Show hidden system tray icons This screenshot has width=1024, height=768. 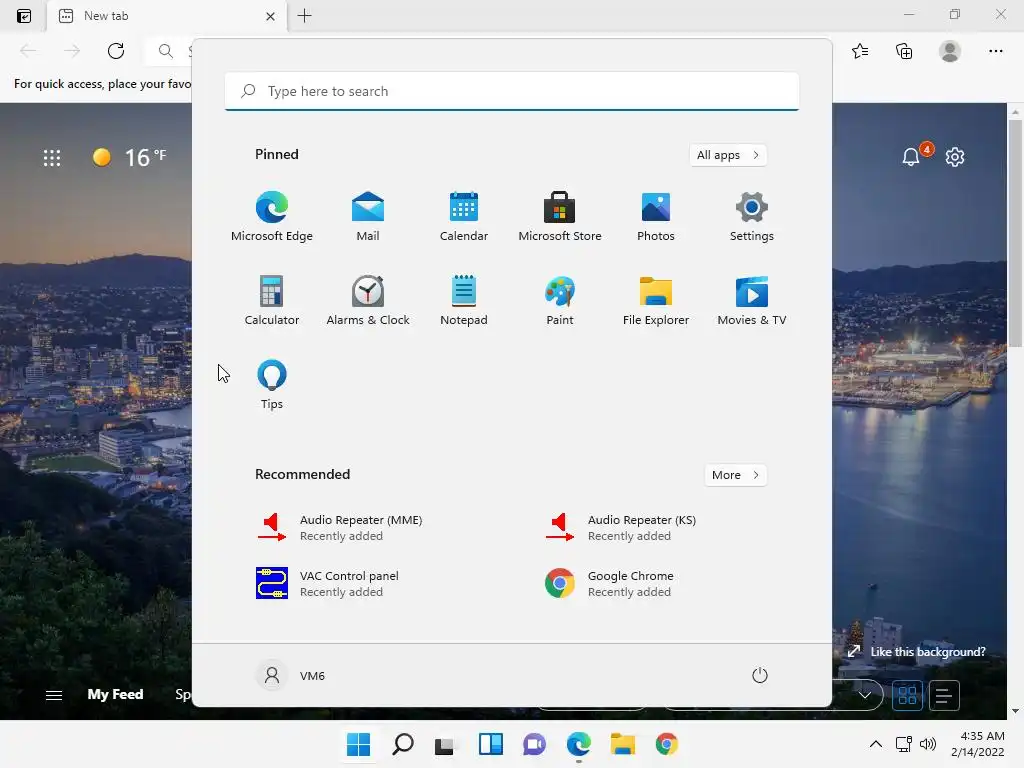[876, 744]
